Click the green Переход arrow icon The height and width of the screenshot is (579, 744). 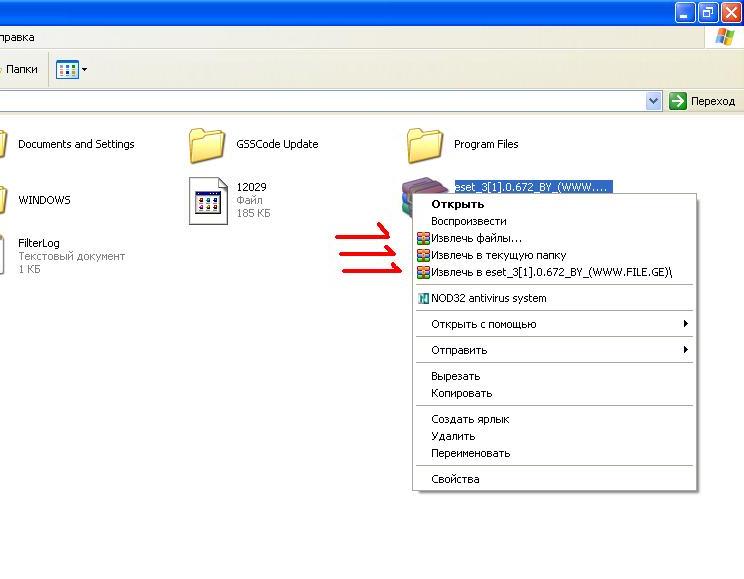(x=678, y=101)
